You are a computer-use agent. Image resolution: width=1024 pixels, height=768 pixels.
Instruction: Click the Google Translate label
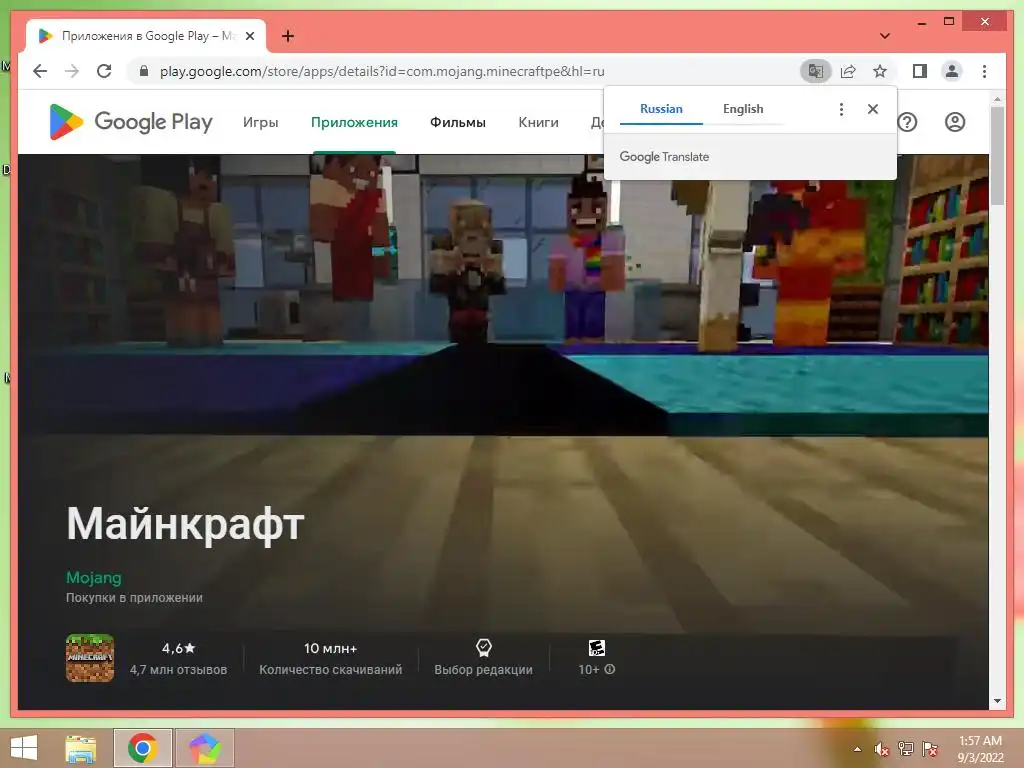664,157
